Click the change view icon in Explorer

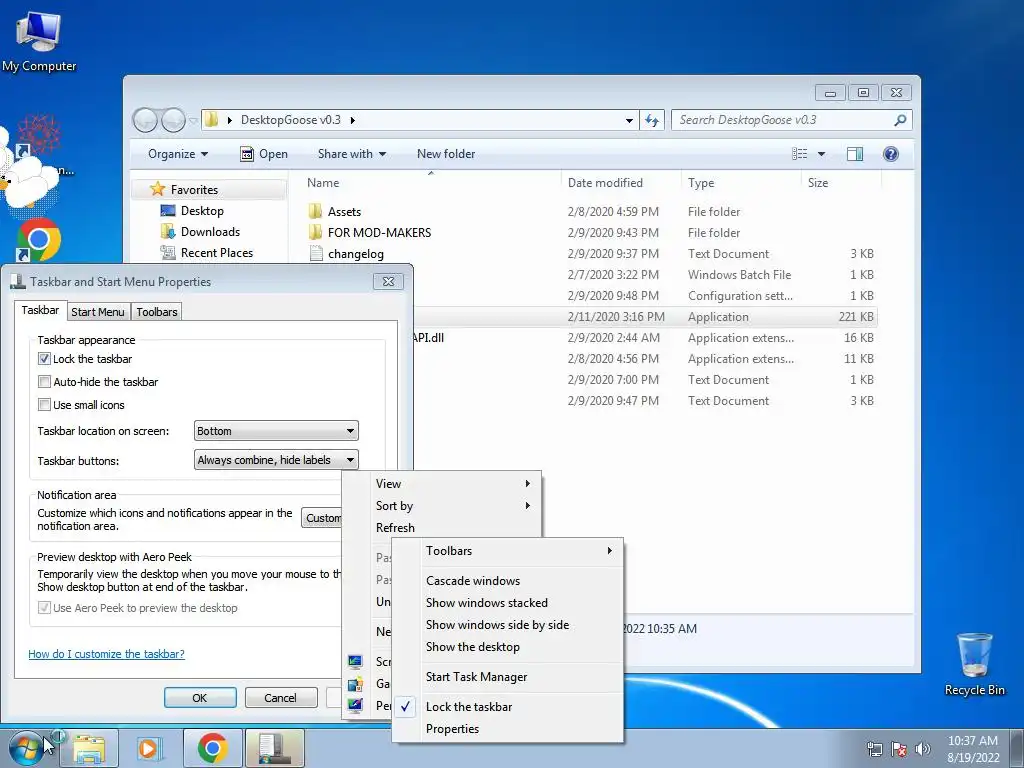pyautogui.click(x=799, y=154)
